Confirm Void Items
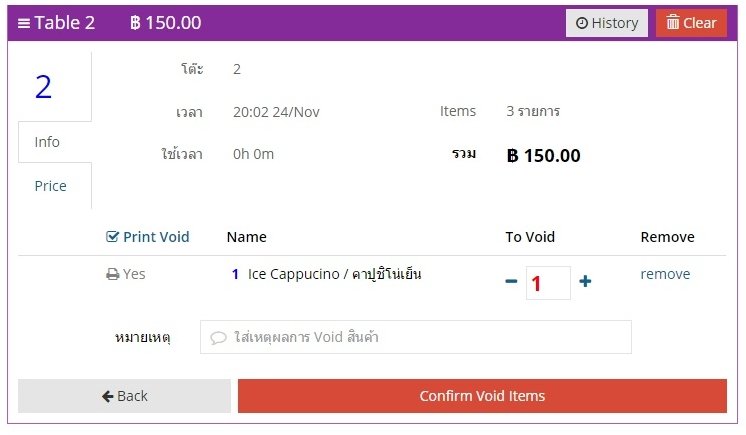Image resolution: width=746 pixels, height=435 pixels. 482,396
